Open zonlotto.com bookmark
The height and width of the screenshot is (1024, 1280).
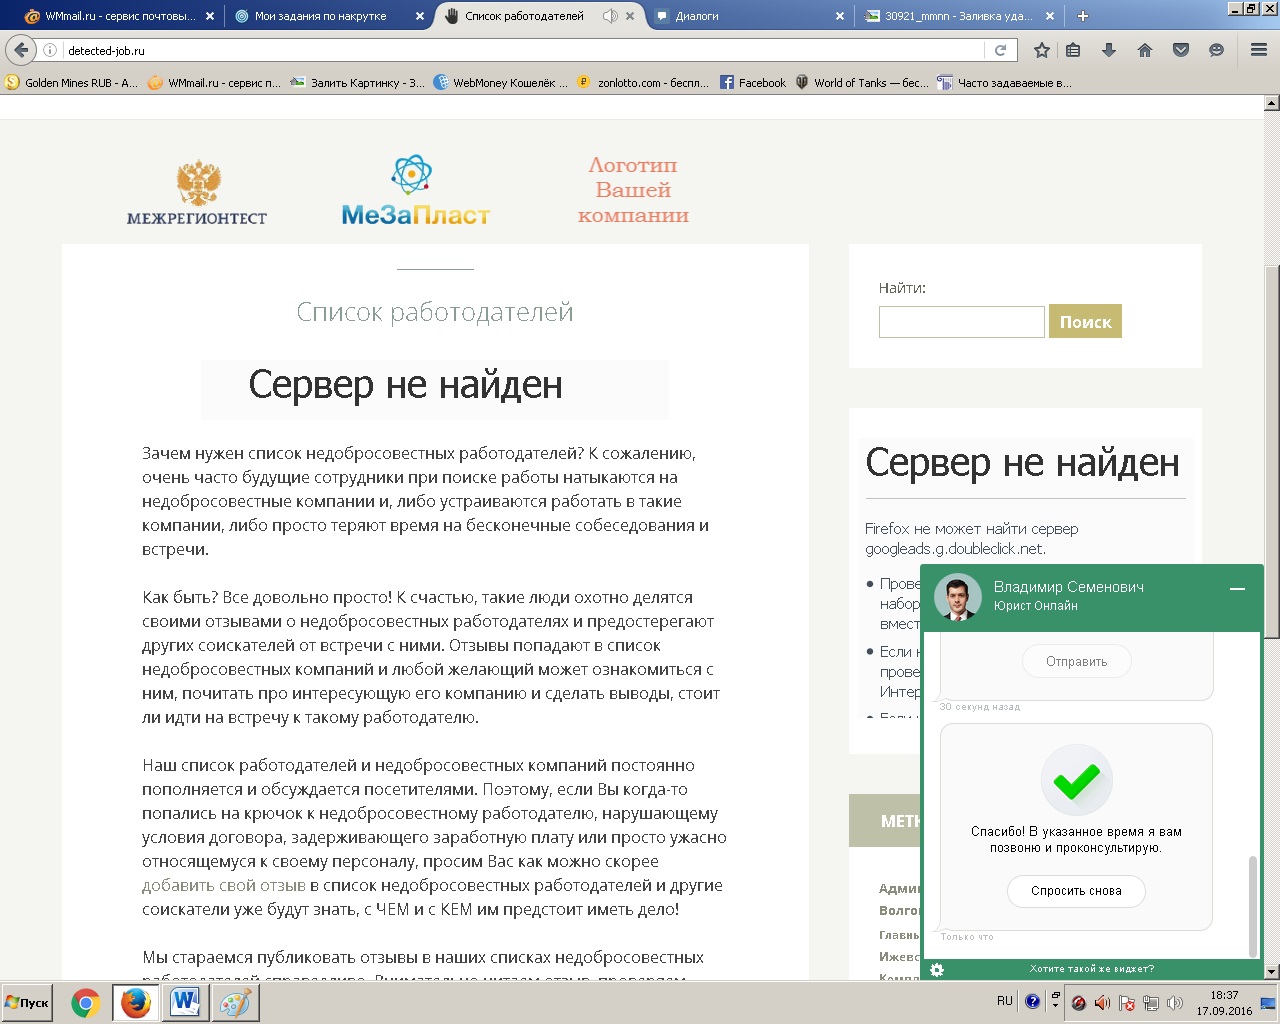pyautogui.click(x=643, y=83)
